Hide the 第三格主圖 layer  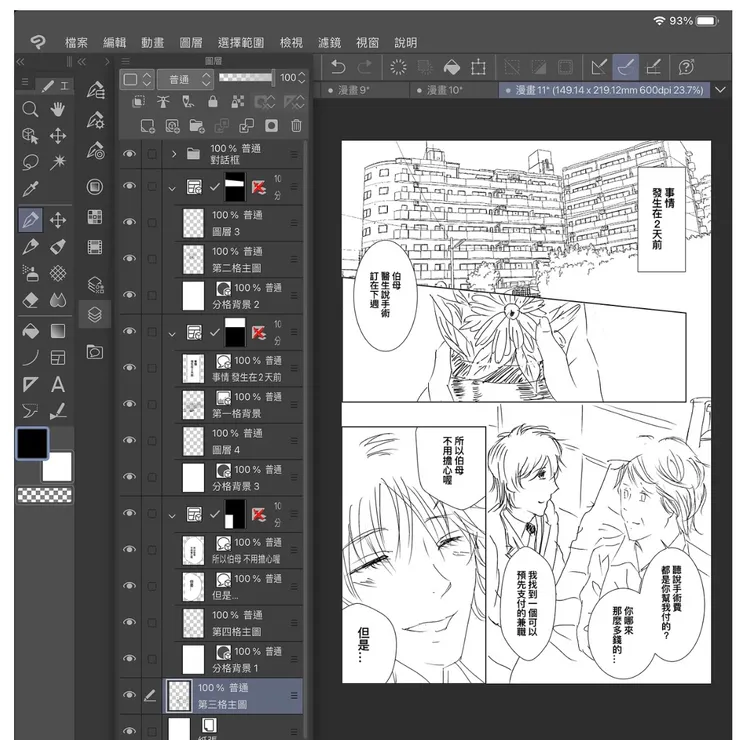tap(129, 695)
